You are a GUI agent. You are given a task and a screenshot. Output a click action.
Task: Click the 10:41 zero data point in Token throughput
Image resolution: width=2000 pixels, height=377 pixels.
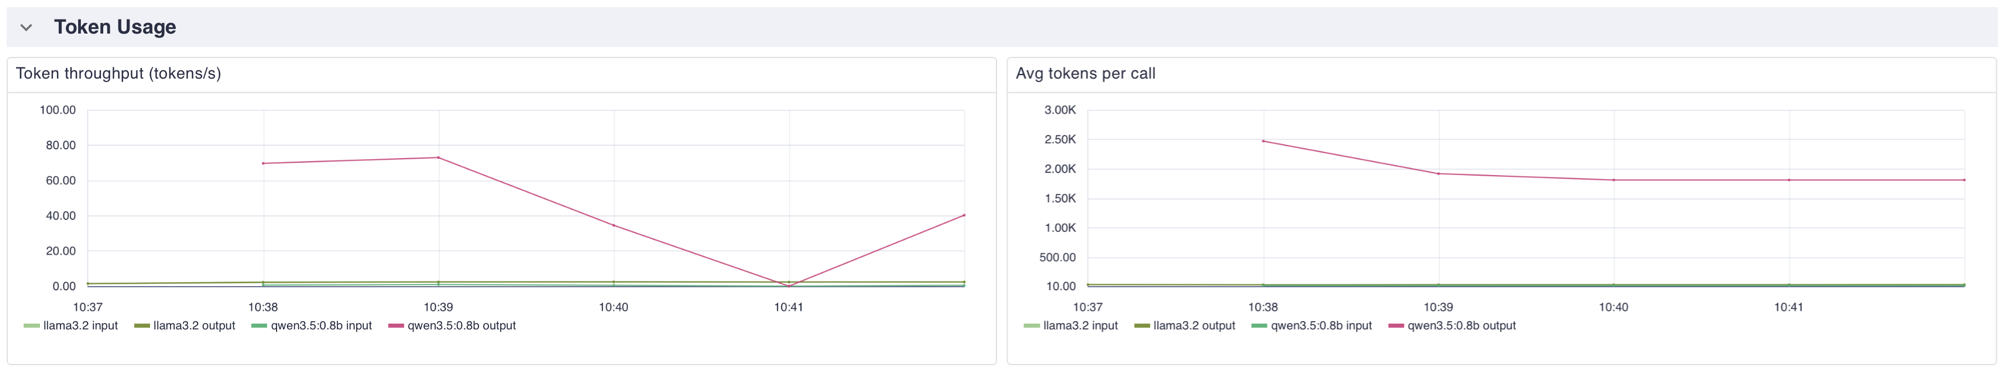click(789, 286)
